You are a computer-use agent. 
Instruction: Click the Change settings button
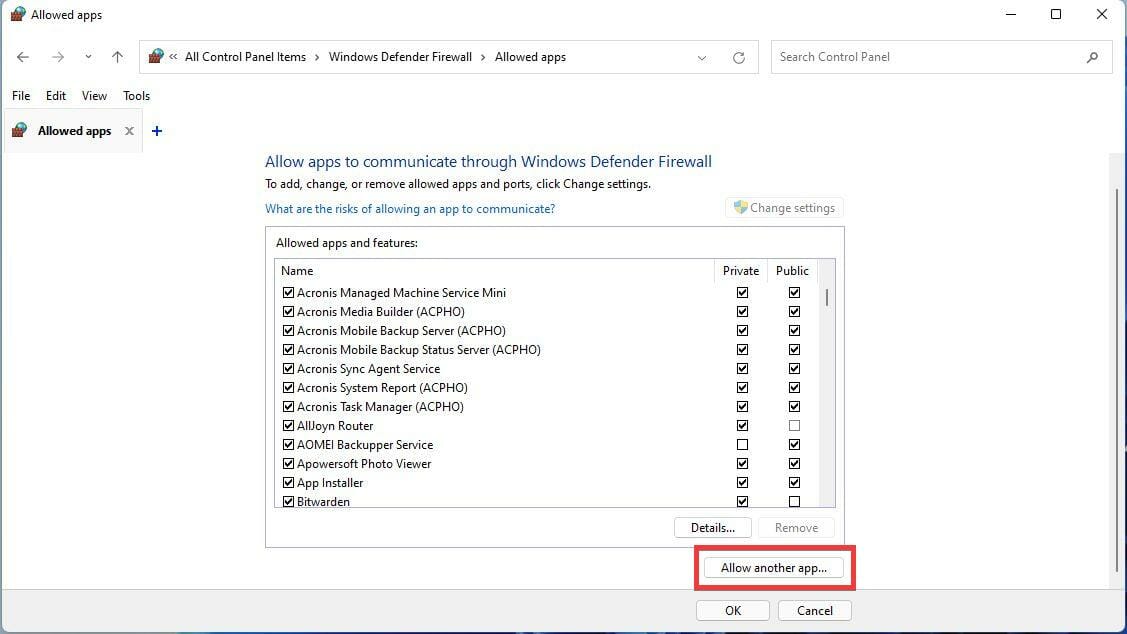[784, 208]
